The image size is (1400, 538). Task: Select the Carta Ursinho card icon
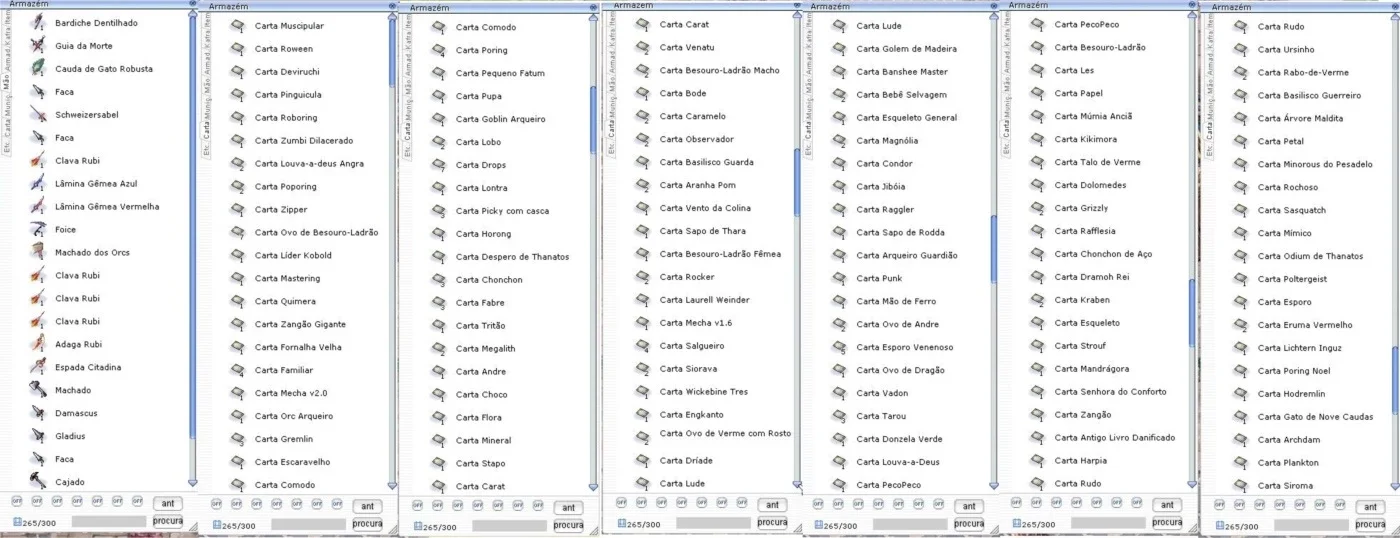tap(1240, 49)
